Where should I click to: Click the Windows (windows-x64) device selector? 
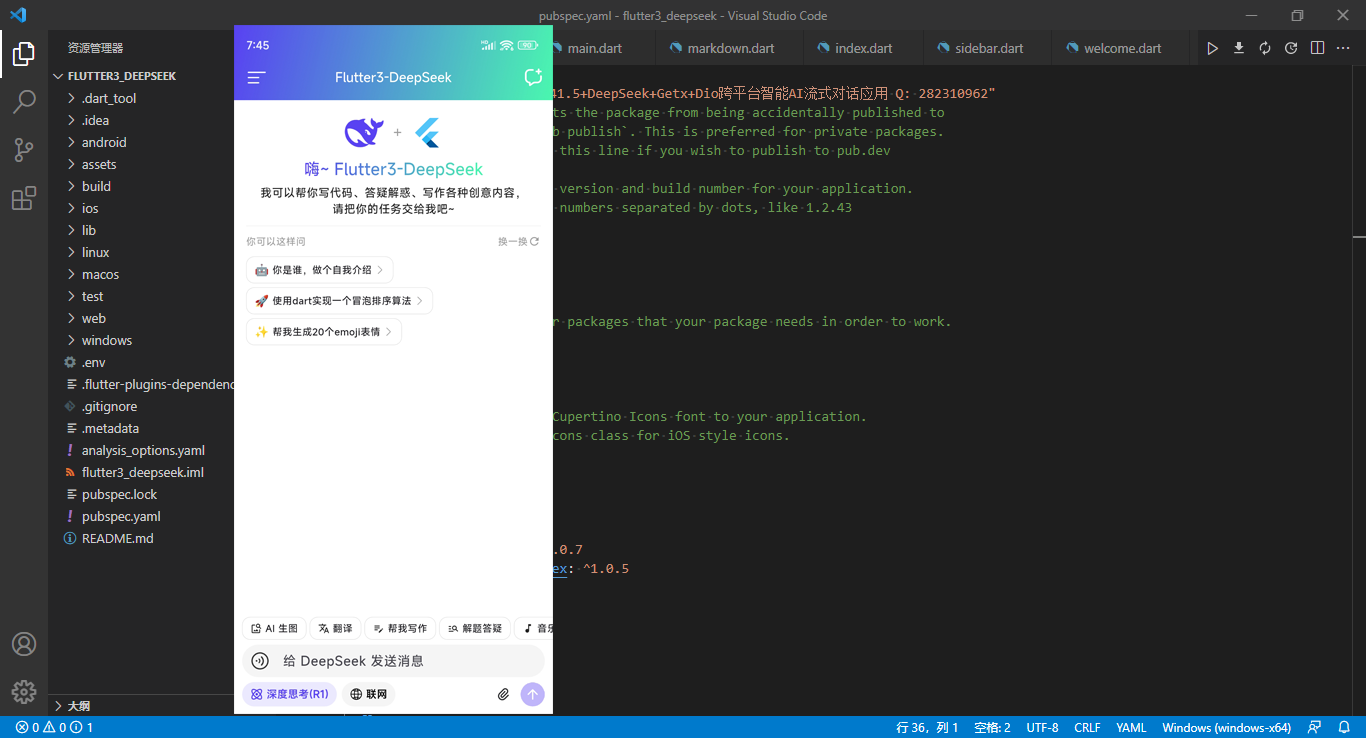(x=1226, y=727)
